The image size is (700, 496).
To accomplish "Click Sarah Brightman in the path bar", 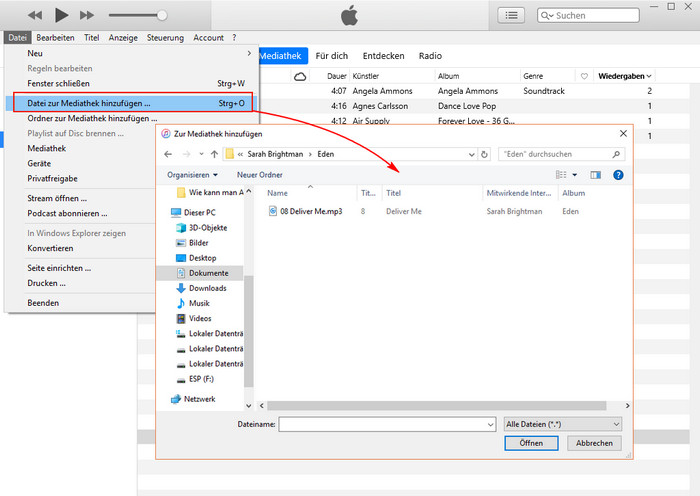I will (275, 154).
